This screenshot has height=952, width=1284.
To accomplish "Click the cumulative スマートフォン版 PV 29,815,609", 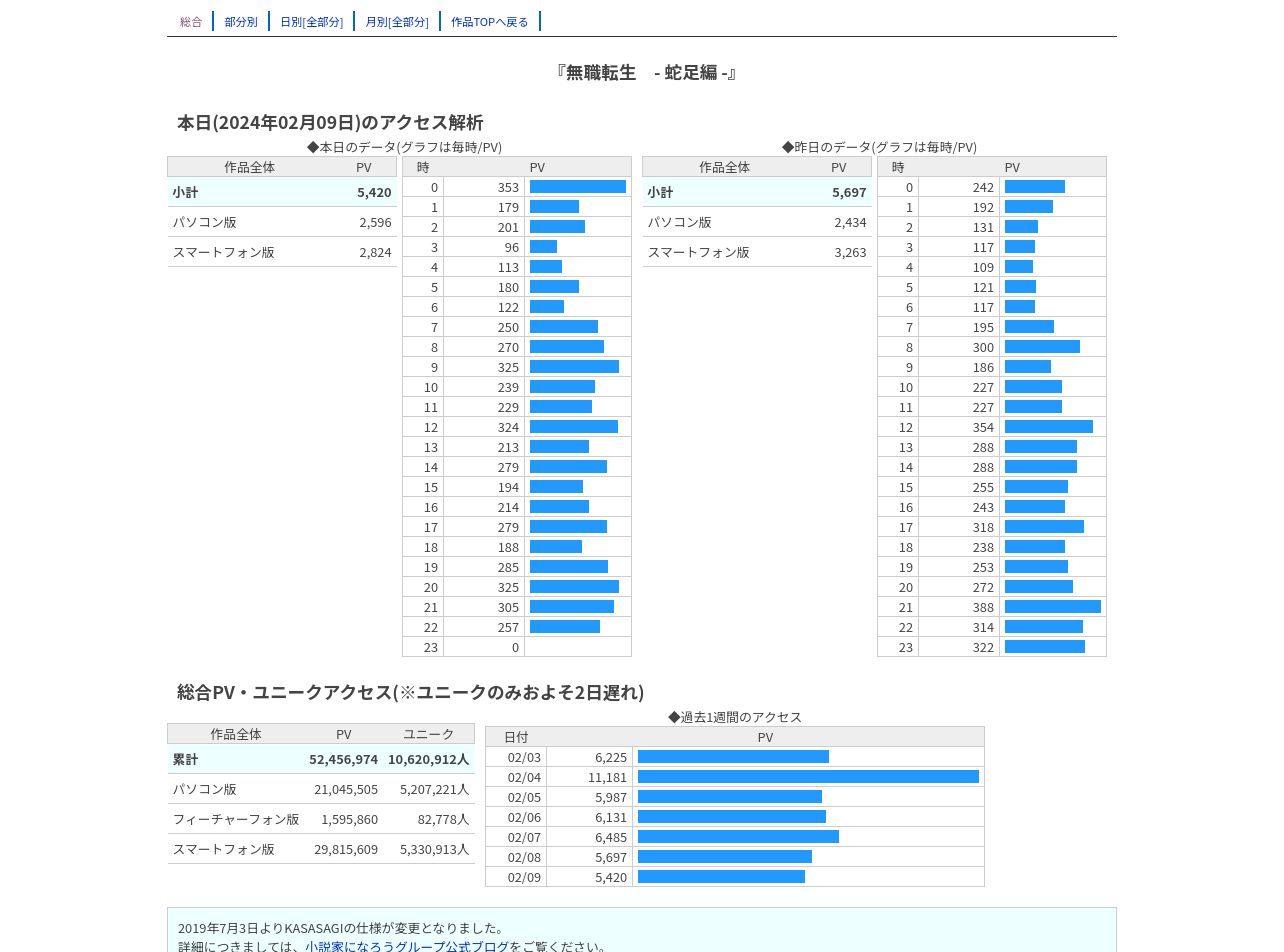I will 346,849.
